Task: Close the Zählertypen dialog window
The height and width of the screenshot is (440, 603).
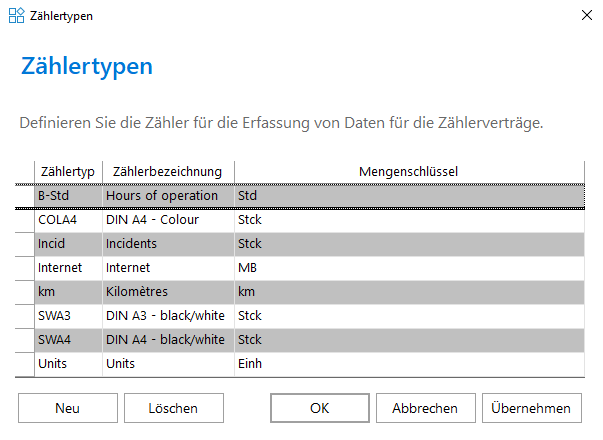Action: pos(586,15)
